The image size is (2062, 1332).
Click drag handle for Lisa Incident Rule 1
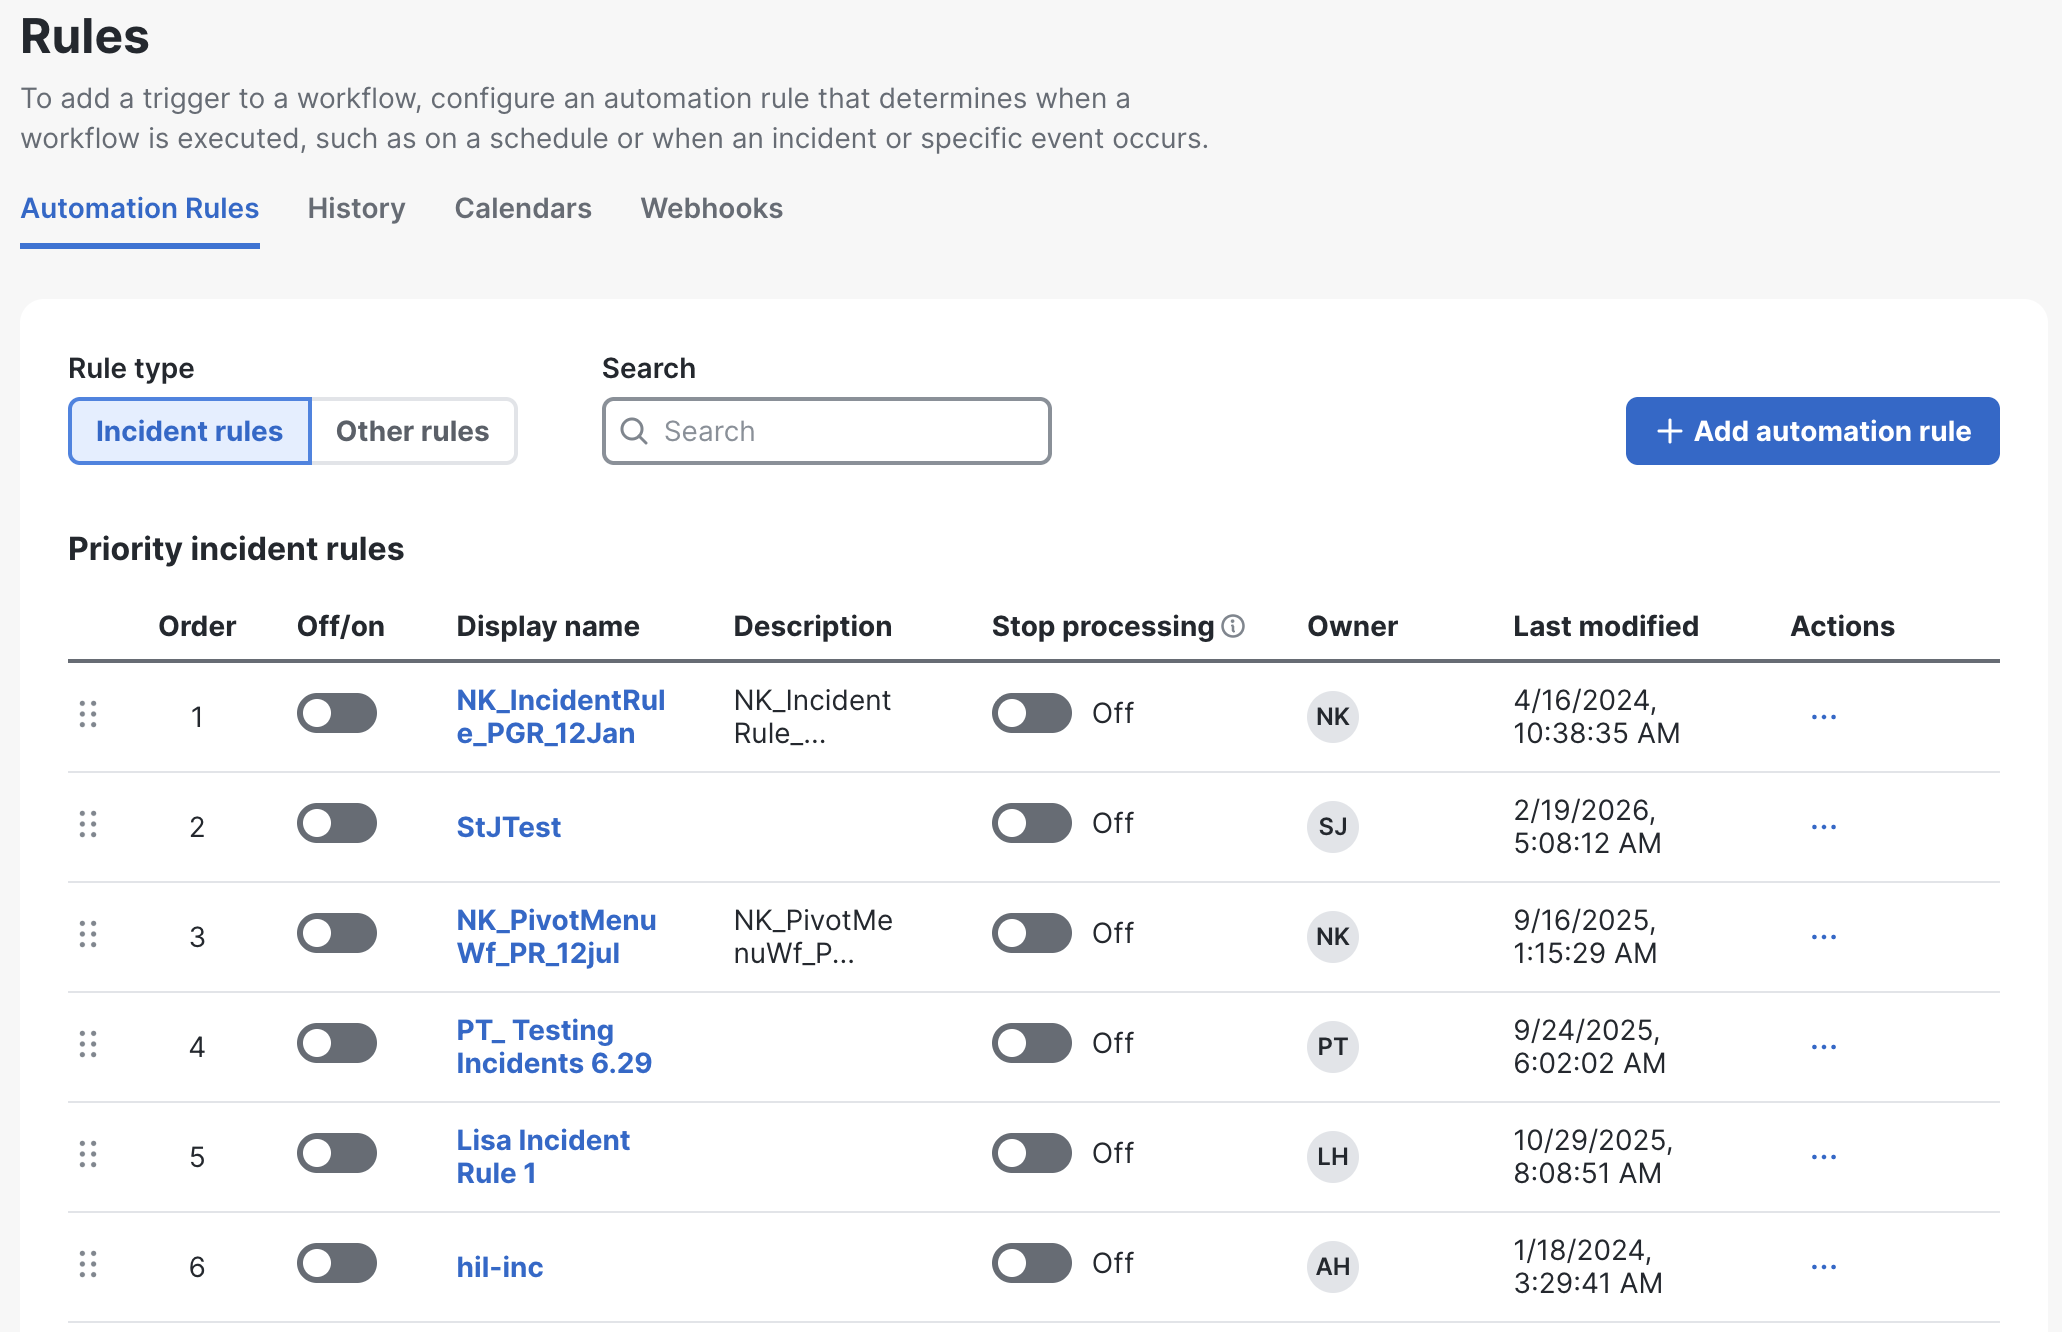tap(88, 1154)
